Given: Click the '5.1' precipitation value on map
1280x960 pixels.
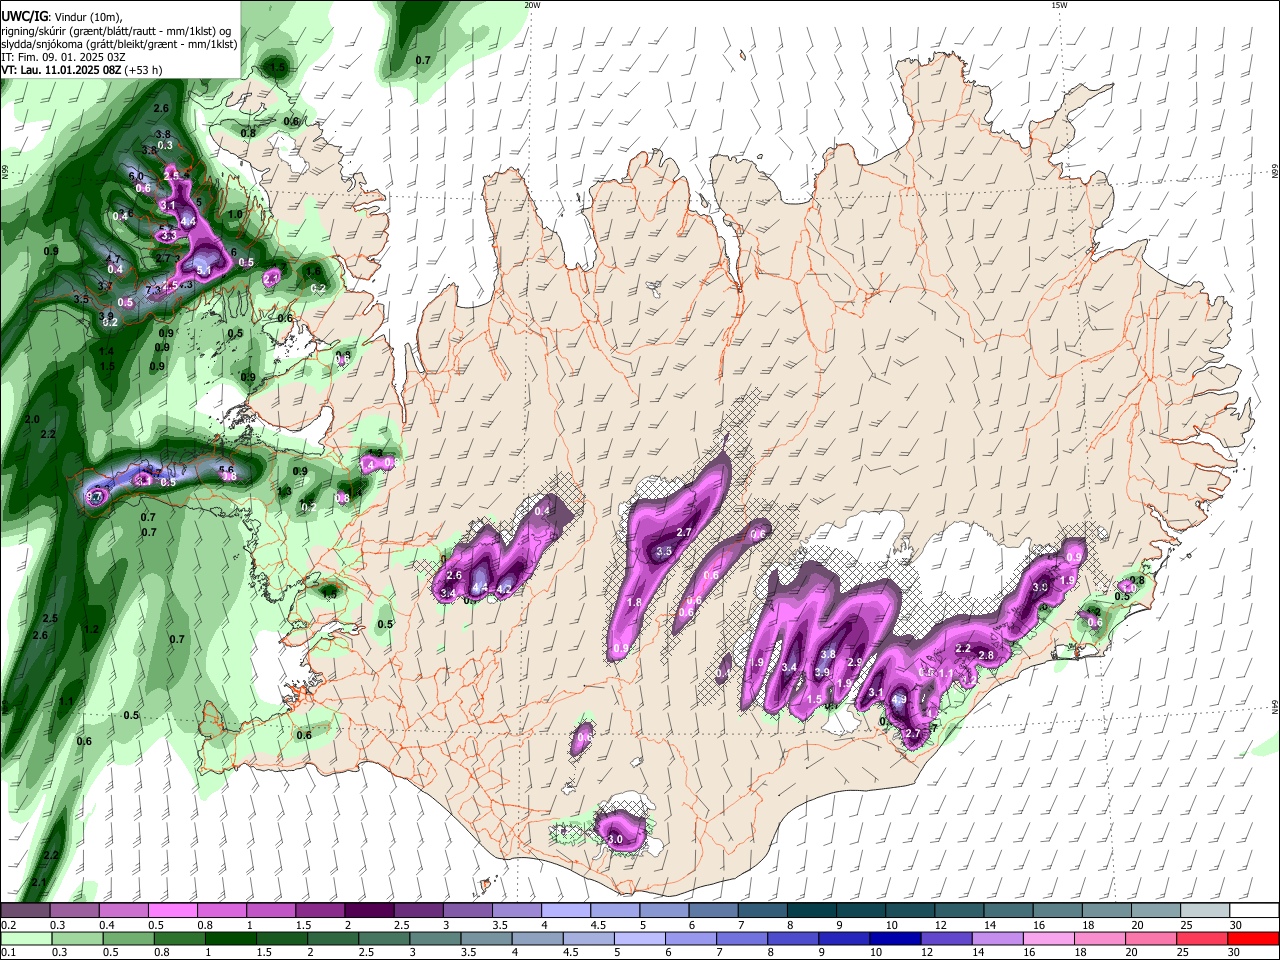Looking at the screenshot, I should pos(204,270).
